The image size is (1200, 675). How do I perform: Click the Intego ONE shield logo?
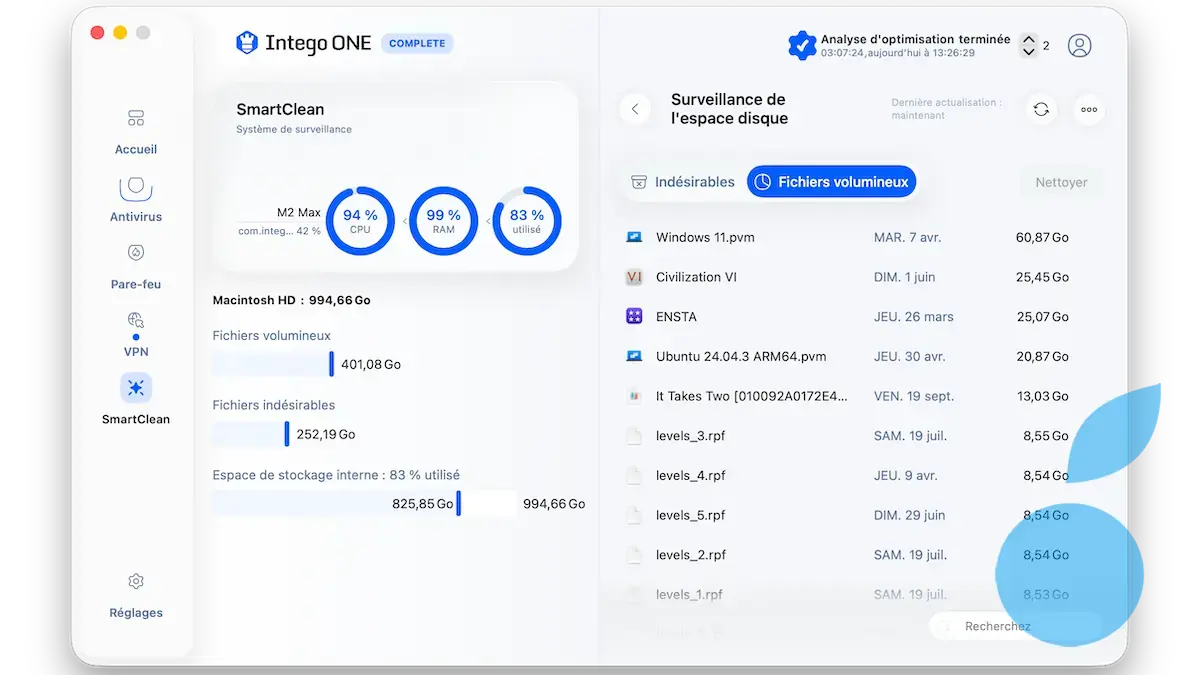[246, 43]
